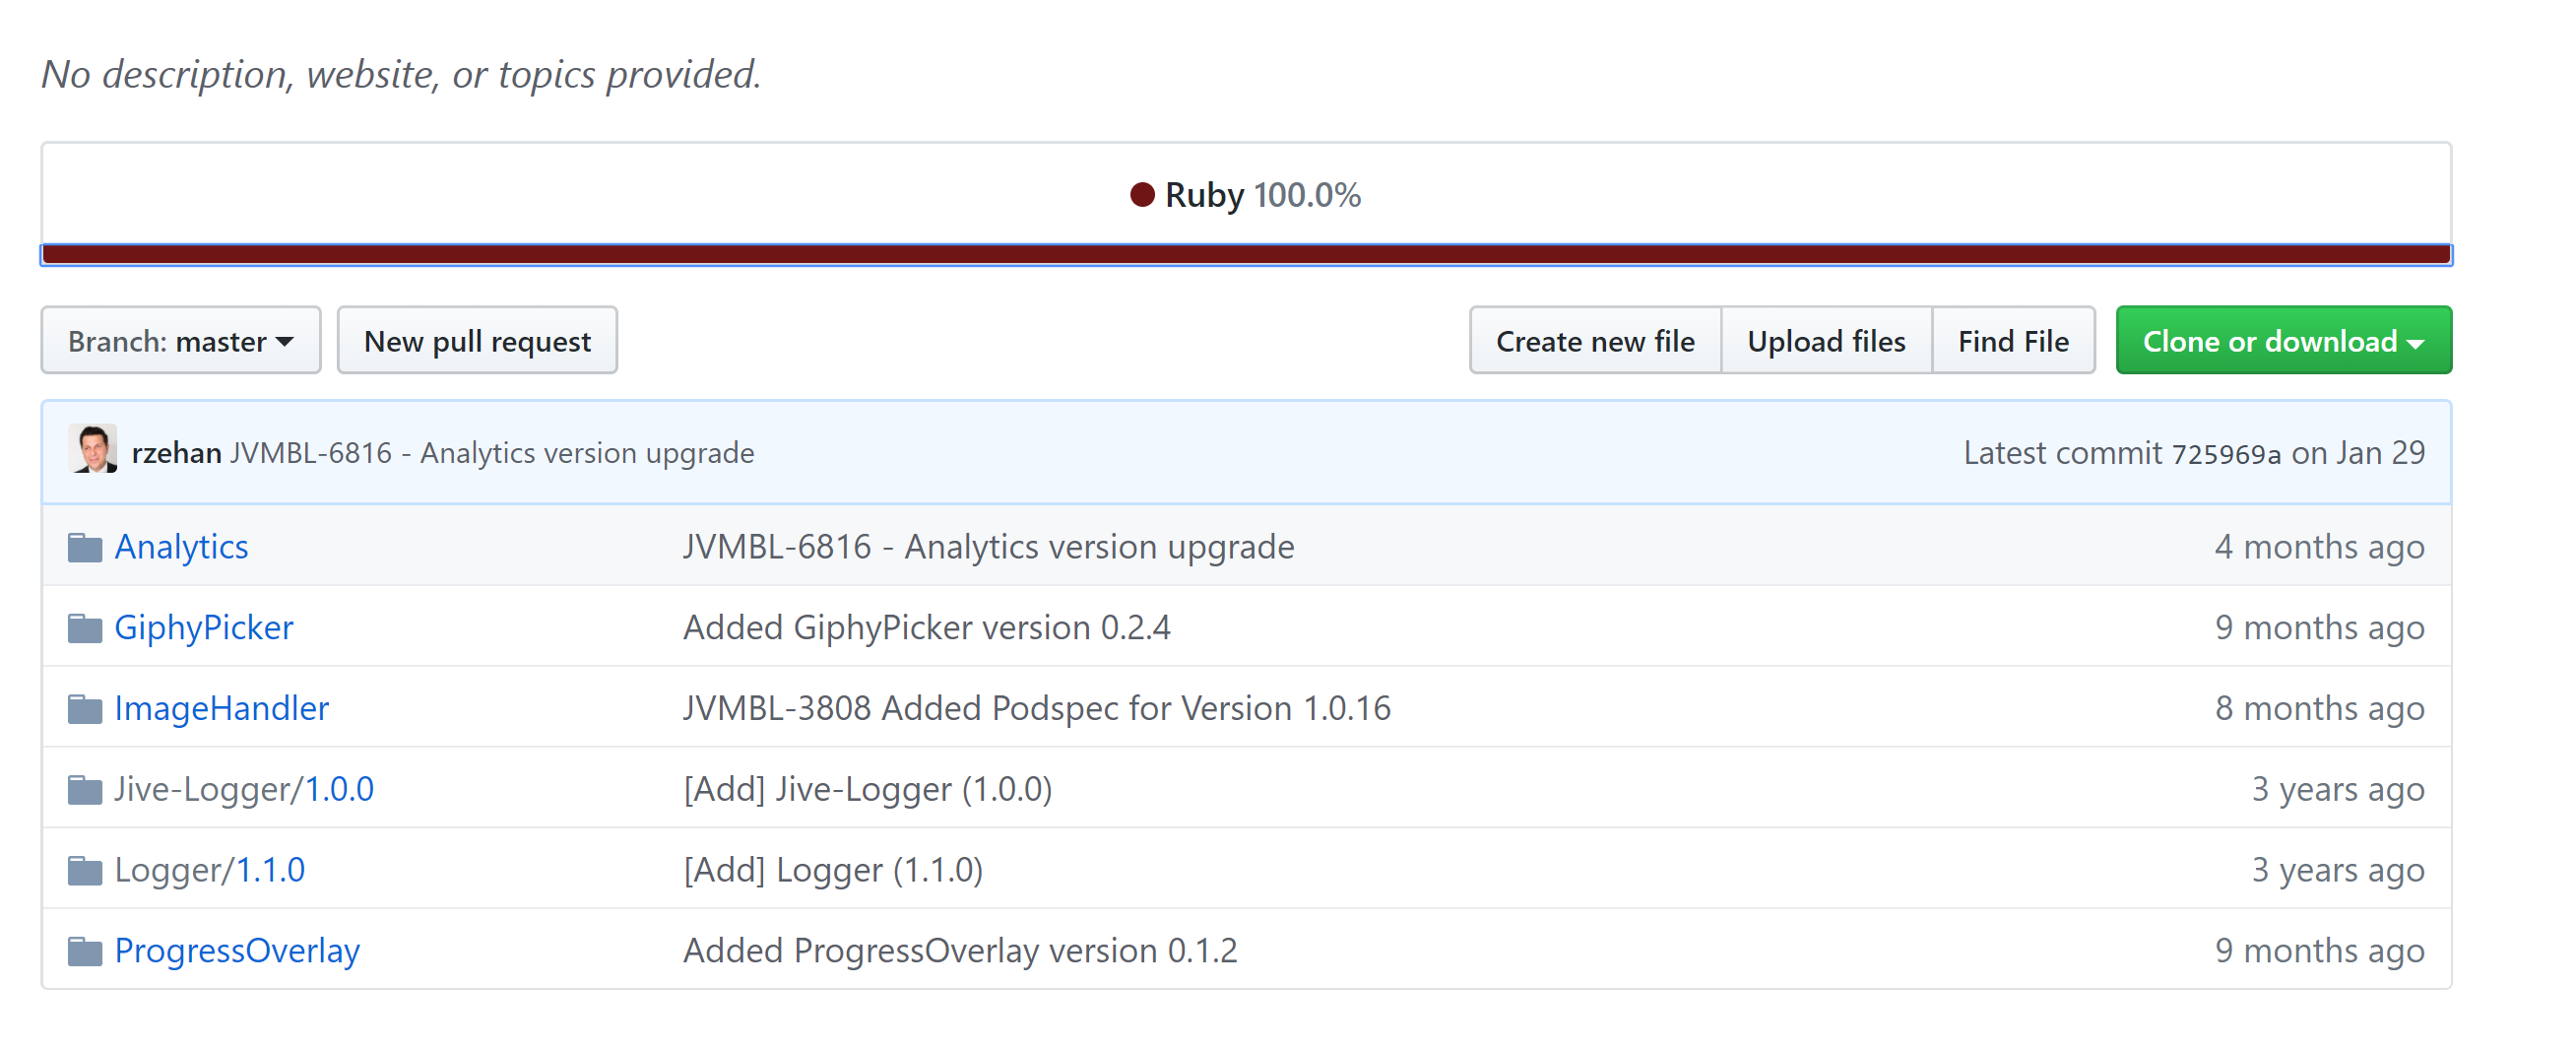Open the ProgressOverlay folder icon

click(x=84, y=950)
